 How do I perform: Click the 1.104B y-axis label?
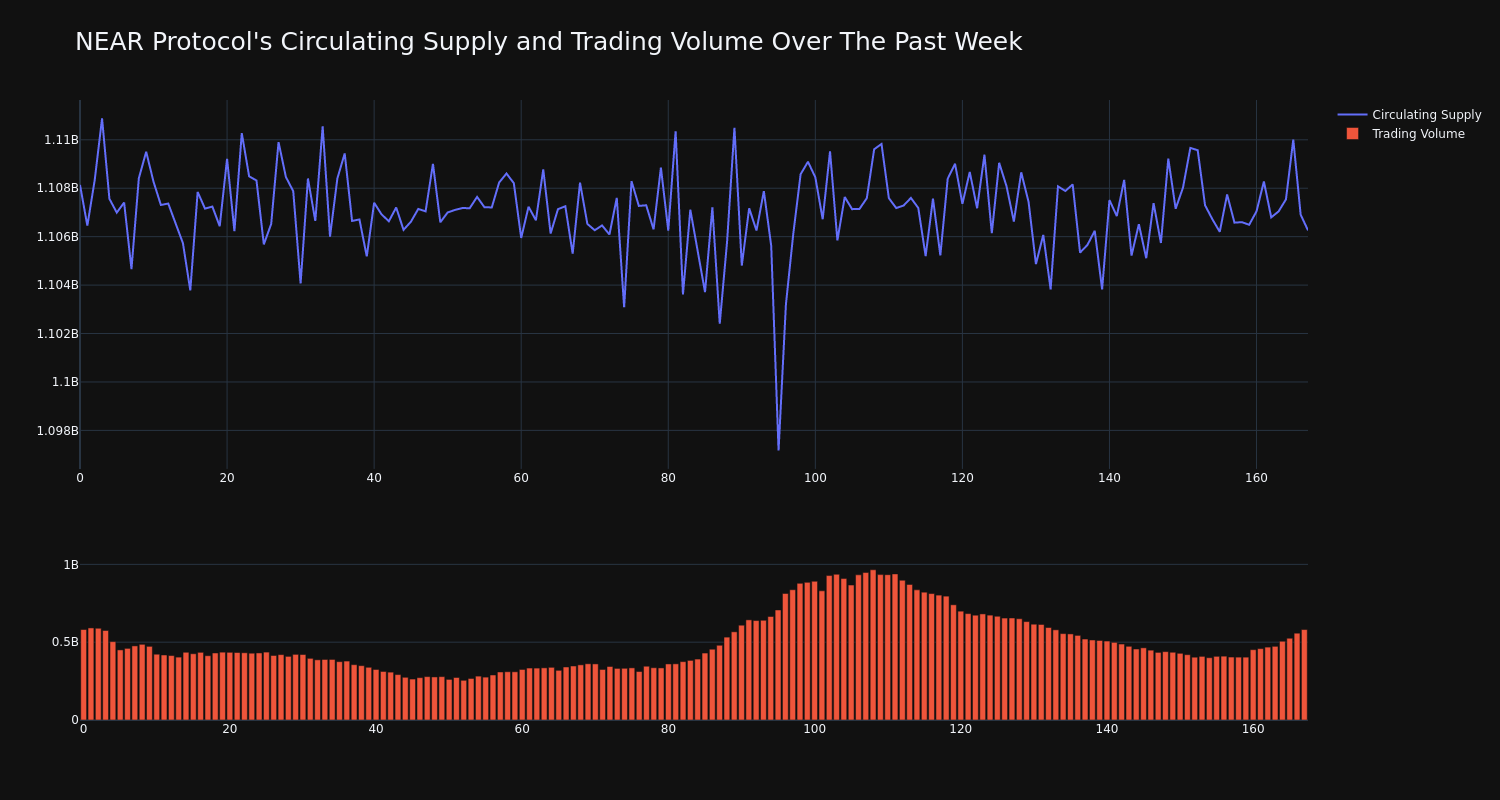57,285
